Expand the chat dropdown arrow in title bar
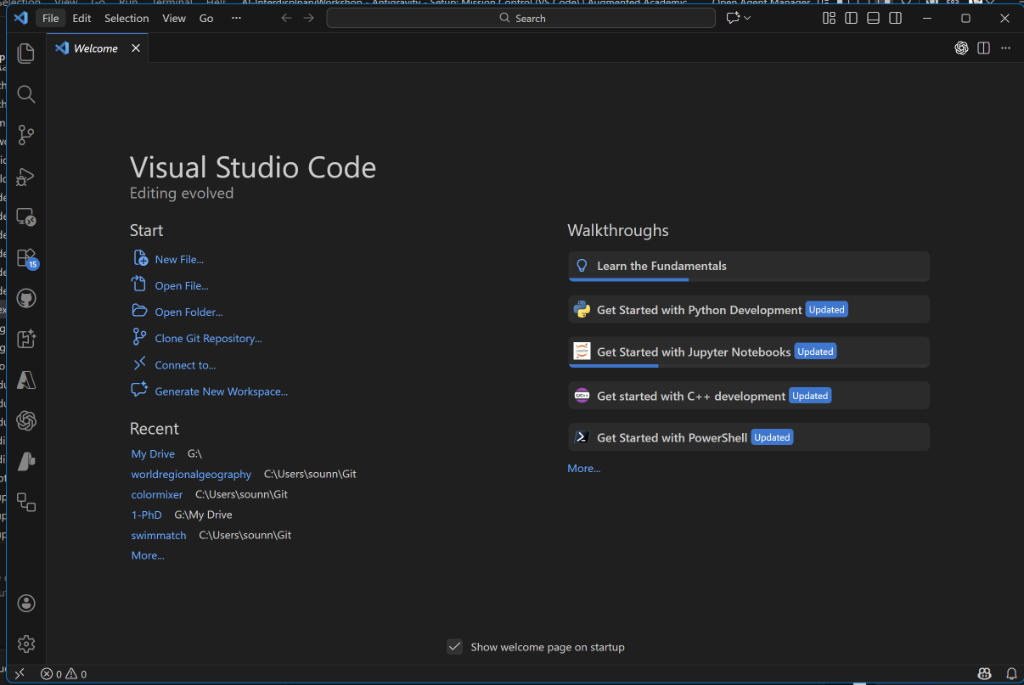 (748, 18)
